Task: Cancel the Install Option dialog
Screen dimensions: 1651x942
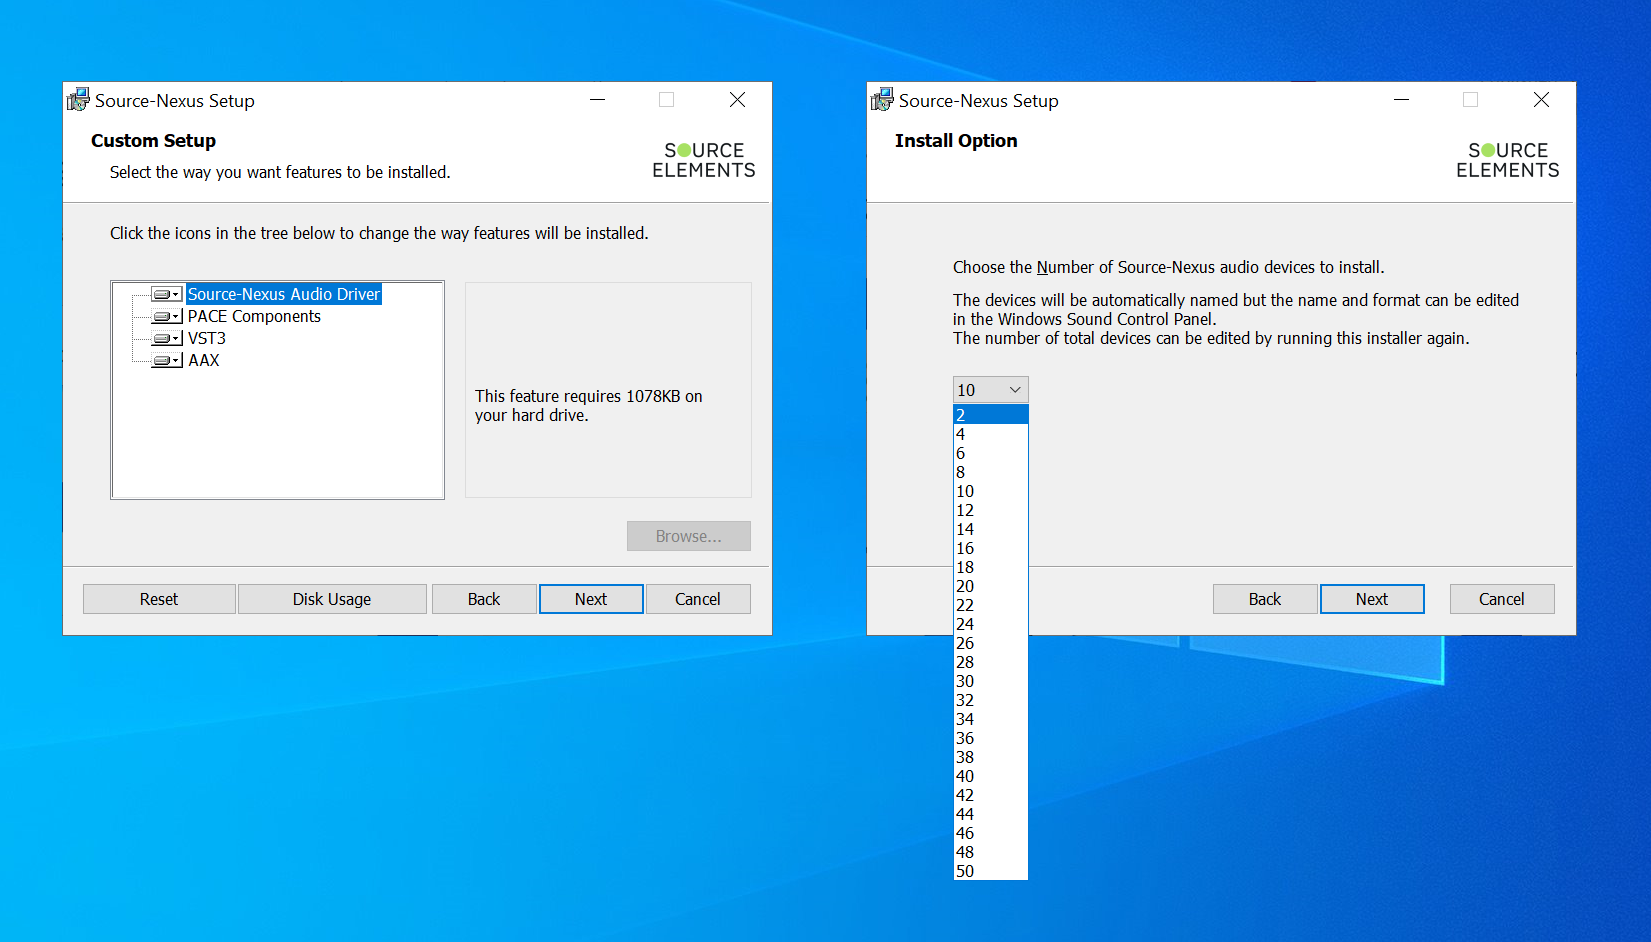Action: (1501, 599)
